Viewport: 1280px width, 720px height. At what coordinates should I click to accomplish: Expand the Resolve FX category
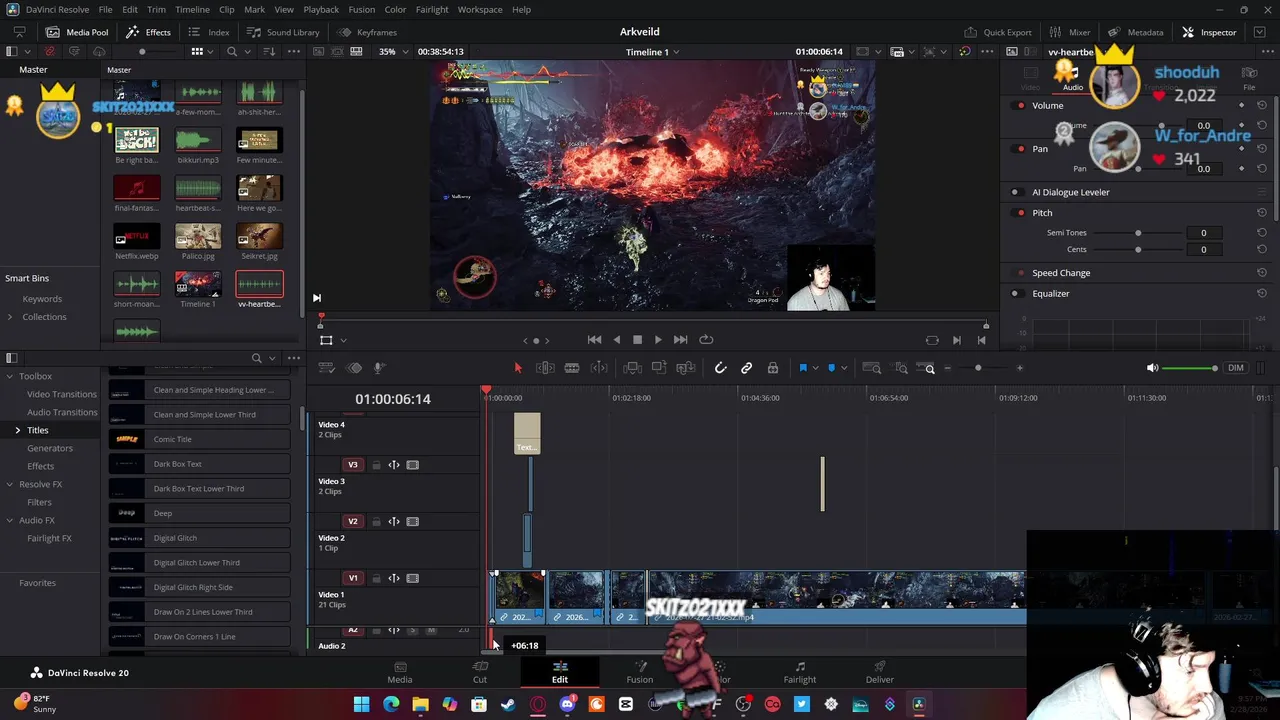10,484
